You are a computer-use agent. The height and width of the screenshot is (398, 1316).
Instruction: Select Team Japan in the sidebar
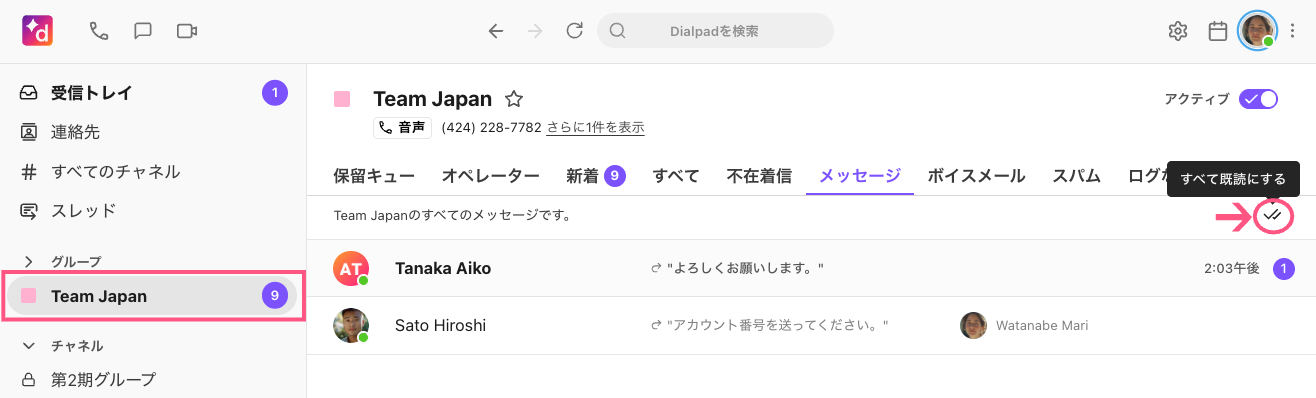click(x=152, y=296)
